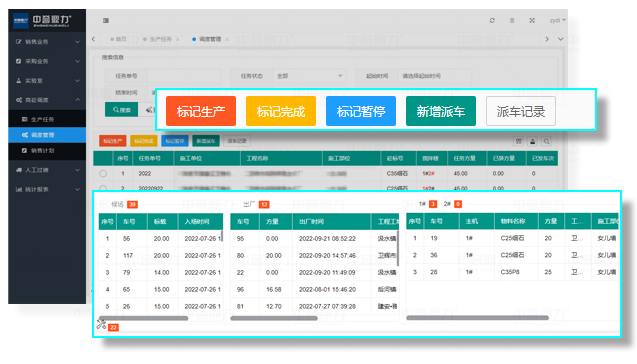Click the 候场 table horizontal scrollbar
637x364 pixels.
(x=143, y=318)
